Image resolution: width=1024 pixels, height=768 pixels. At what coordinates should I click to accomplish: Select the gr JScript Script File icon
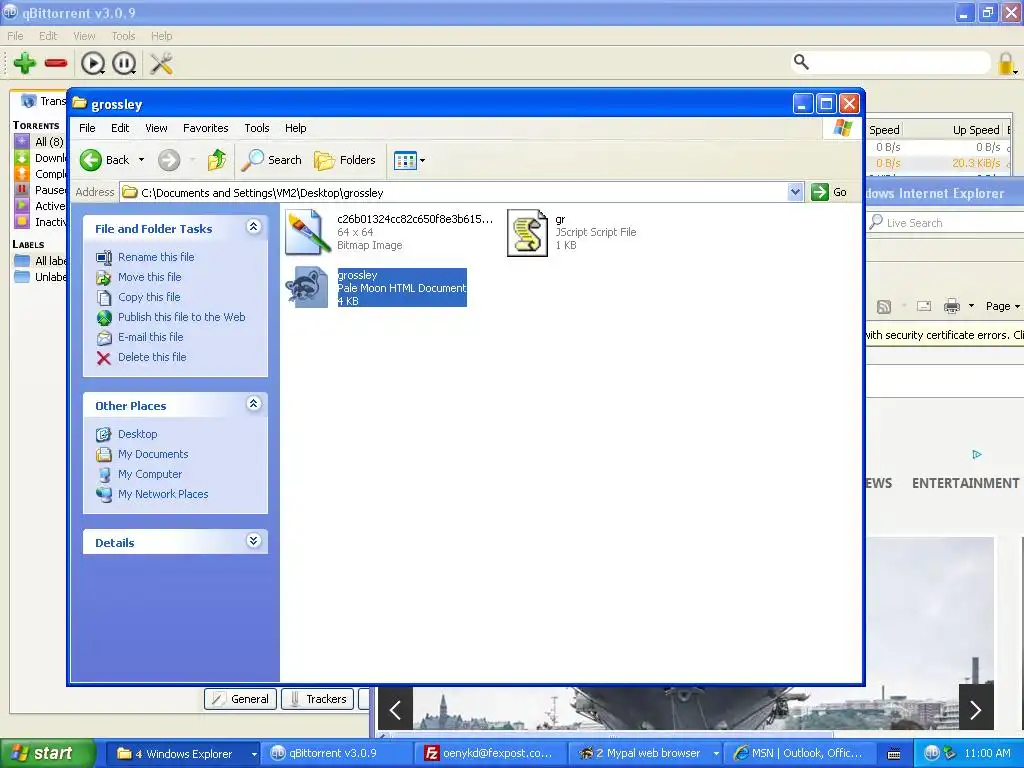[x=528, y=232]
